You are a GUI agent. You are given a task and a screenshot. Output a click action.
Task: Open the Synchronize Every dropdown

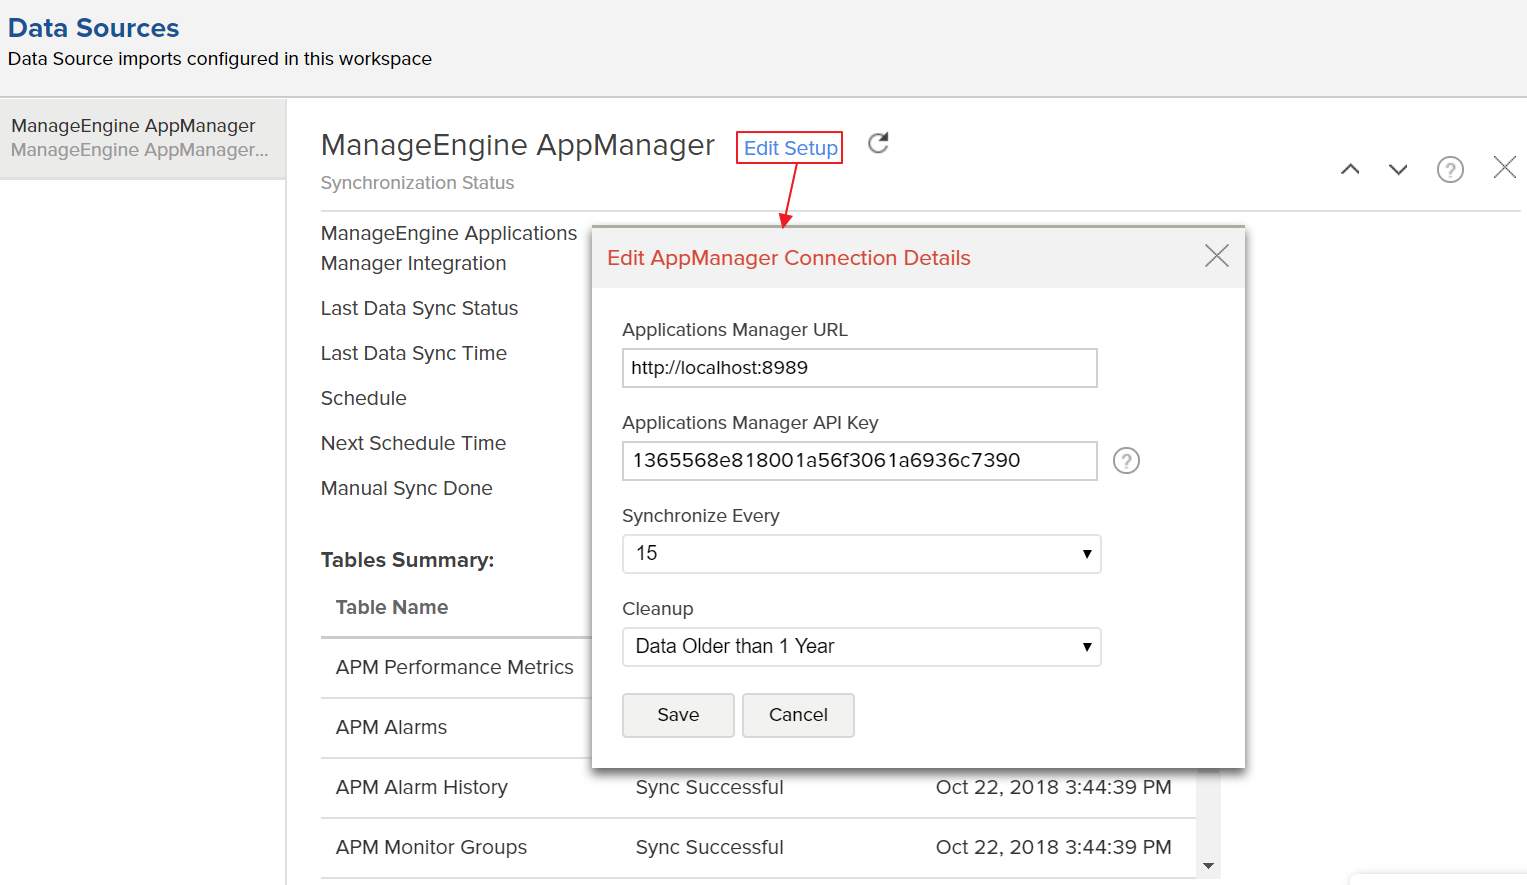[x=861, y=554]
